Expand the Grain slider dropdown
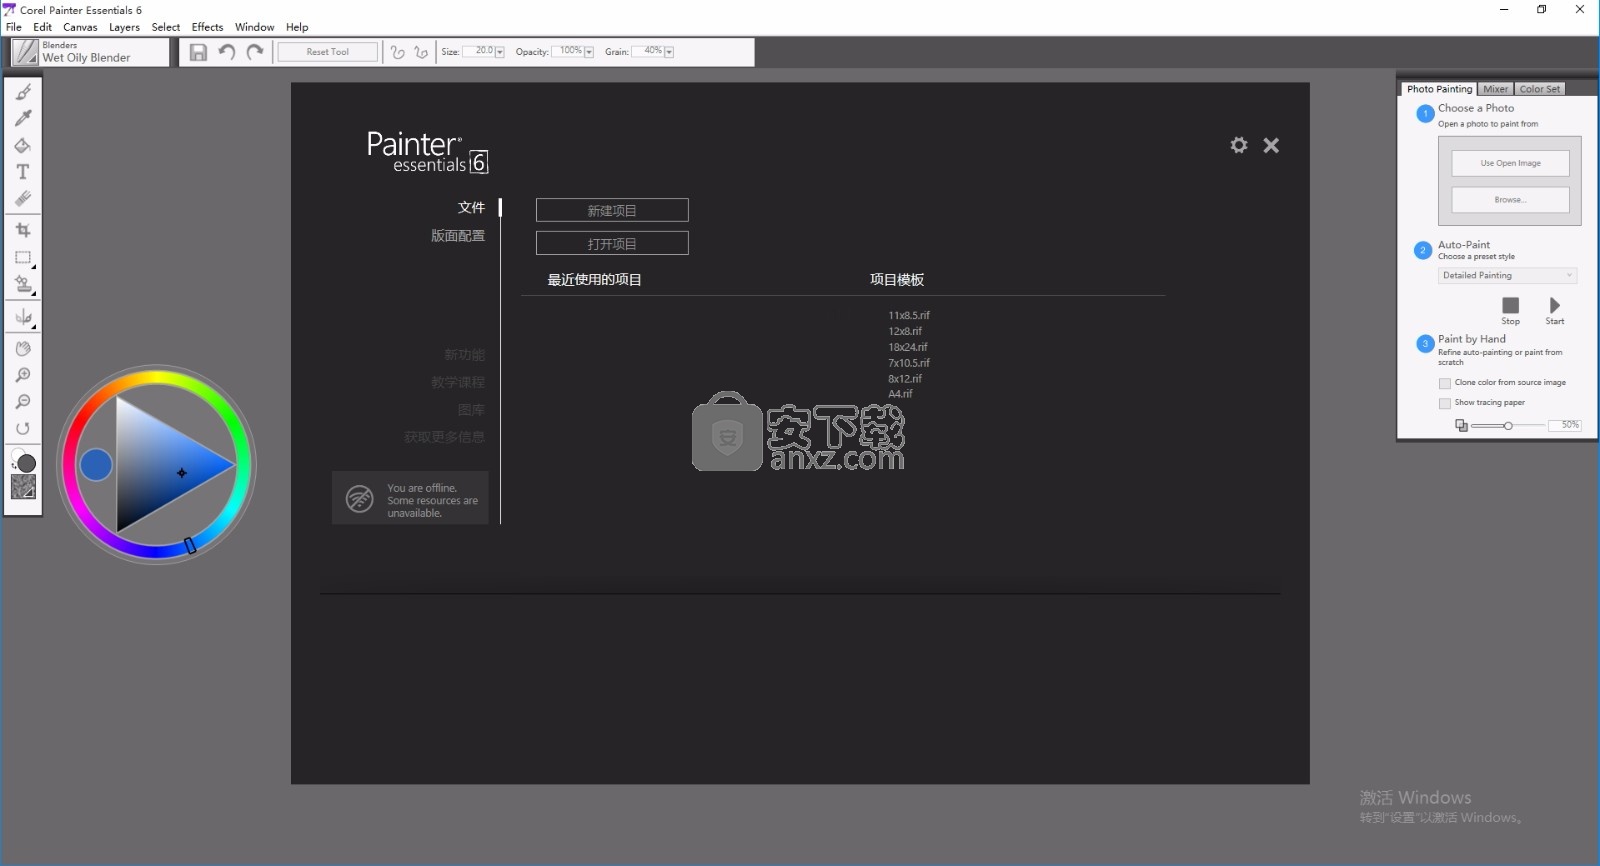The height and width of the screenshot is (866, 1600). point(669,52)
